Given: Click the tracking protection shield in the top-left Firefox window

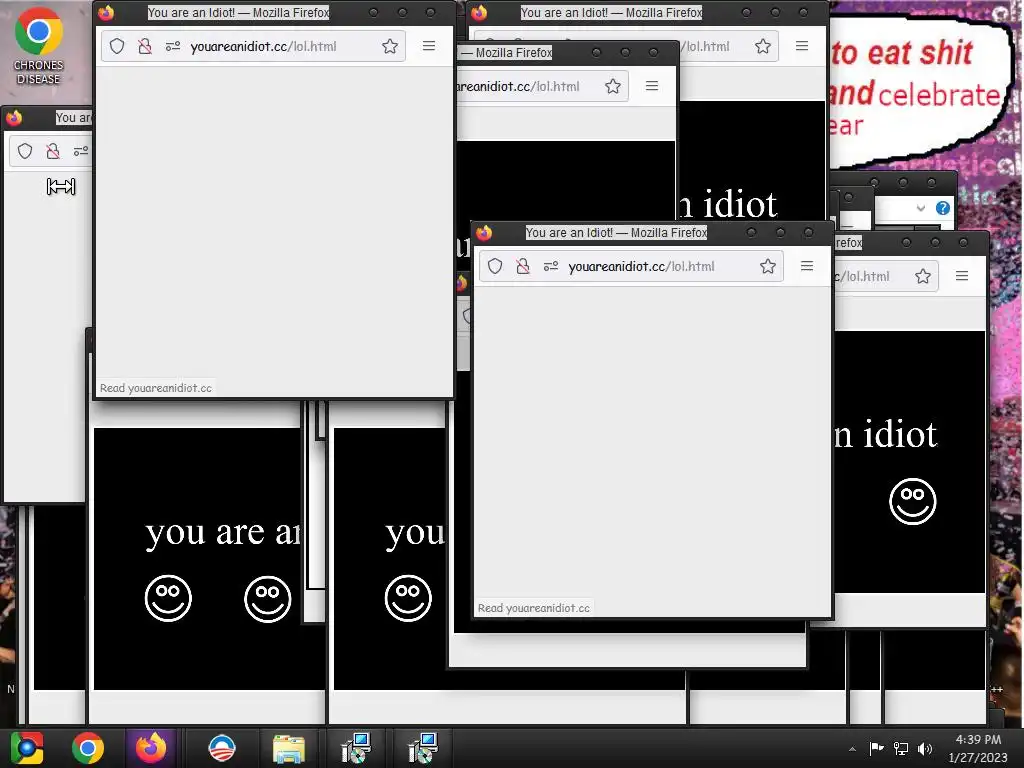Looking at the screenshot, I should click(x=117, y=46).
